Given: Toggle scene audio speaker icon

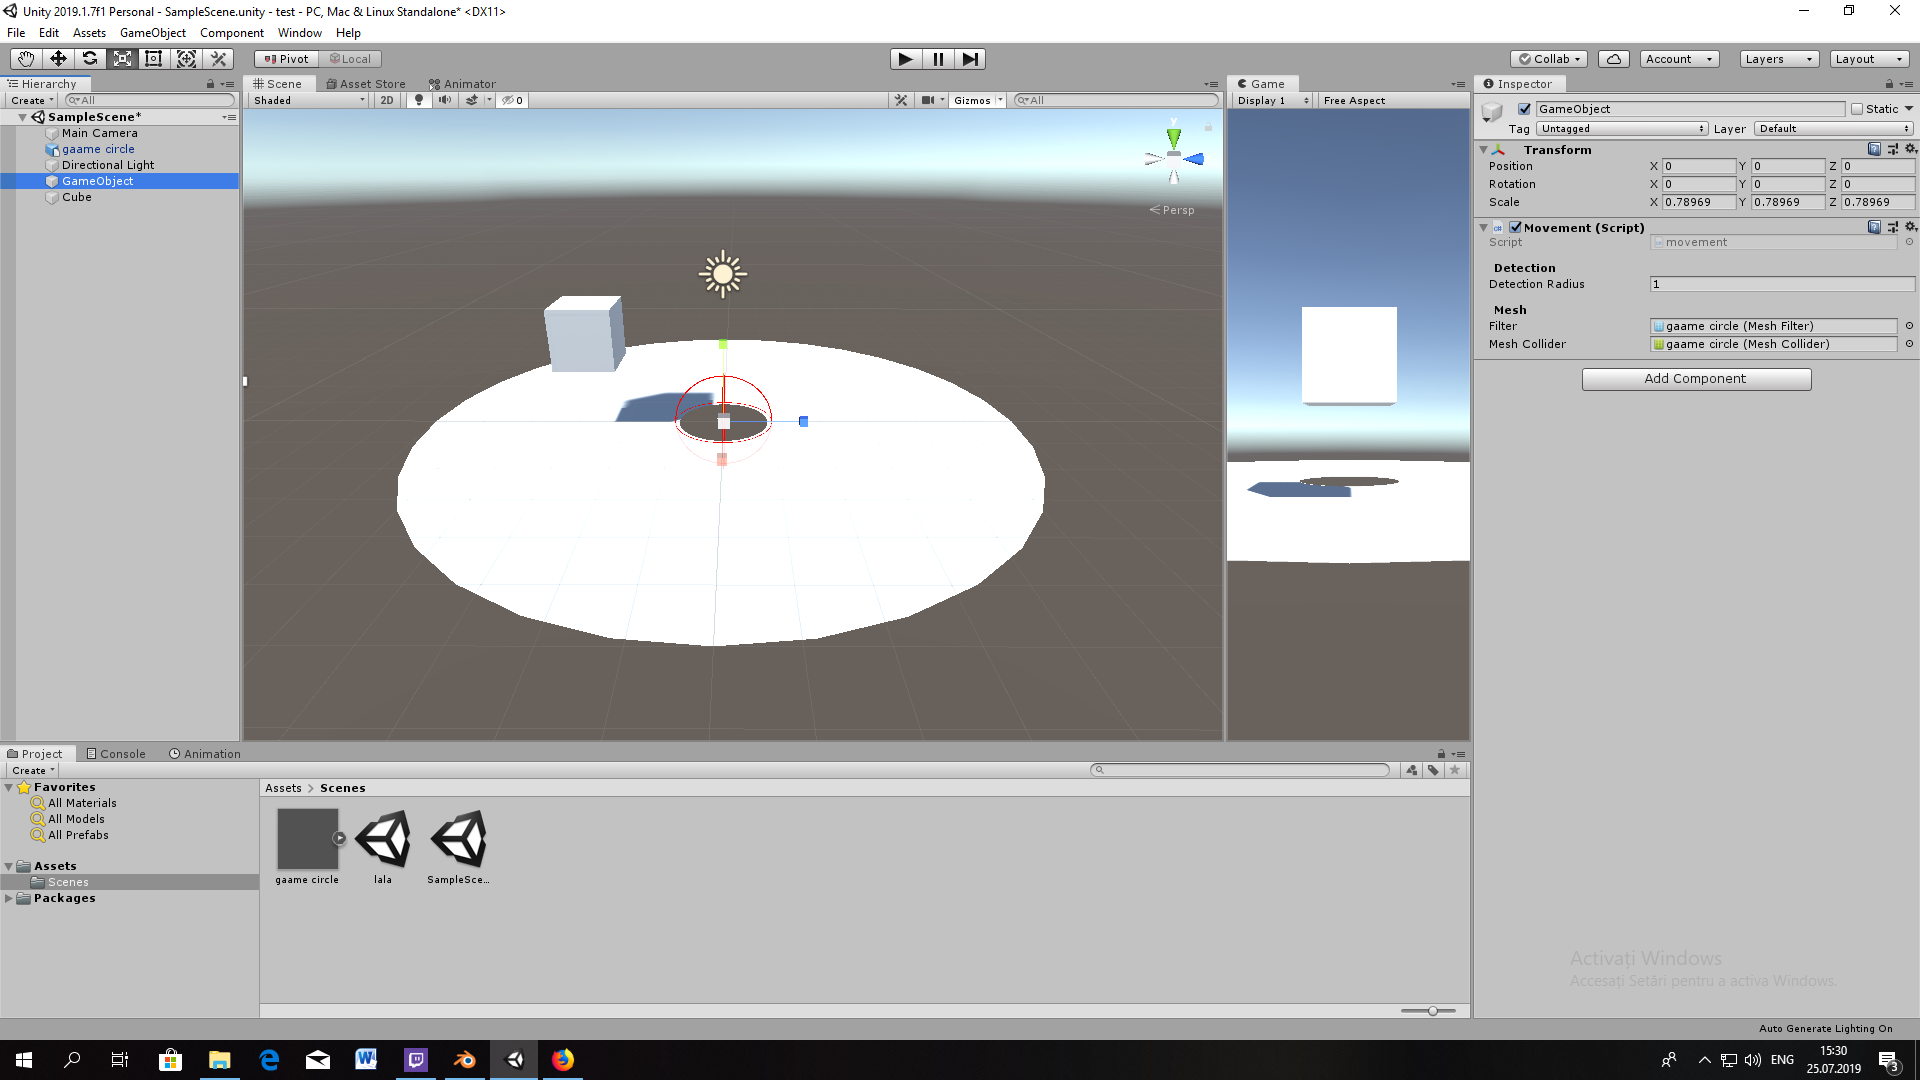Looking at the screenshot, I should pyautogui.click(x=445, y=100).
